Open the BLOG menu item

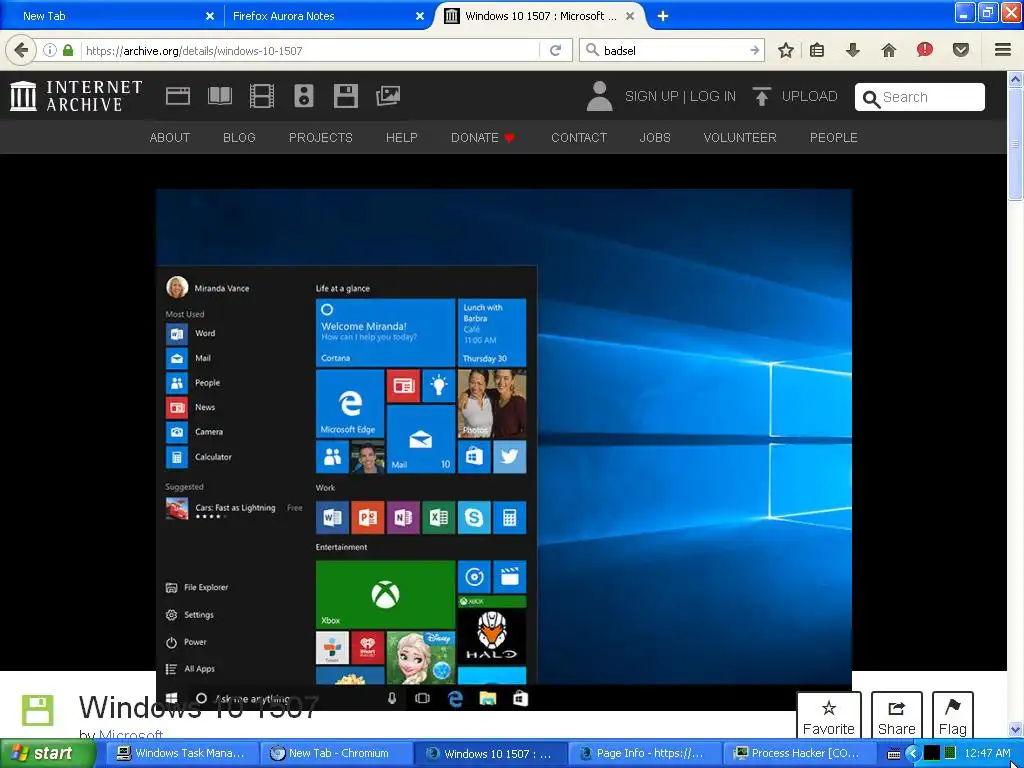pyautogui.click(x=239, y=138)
